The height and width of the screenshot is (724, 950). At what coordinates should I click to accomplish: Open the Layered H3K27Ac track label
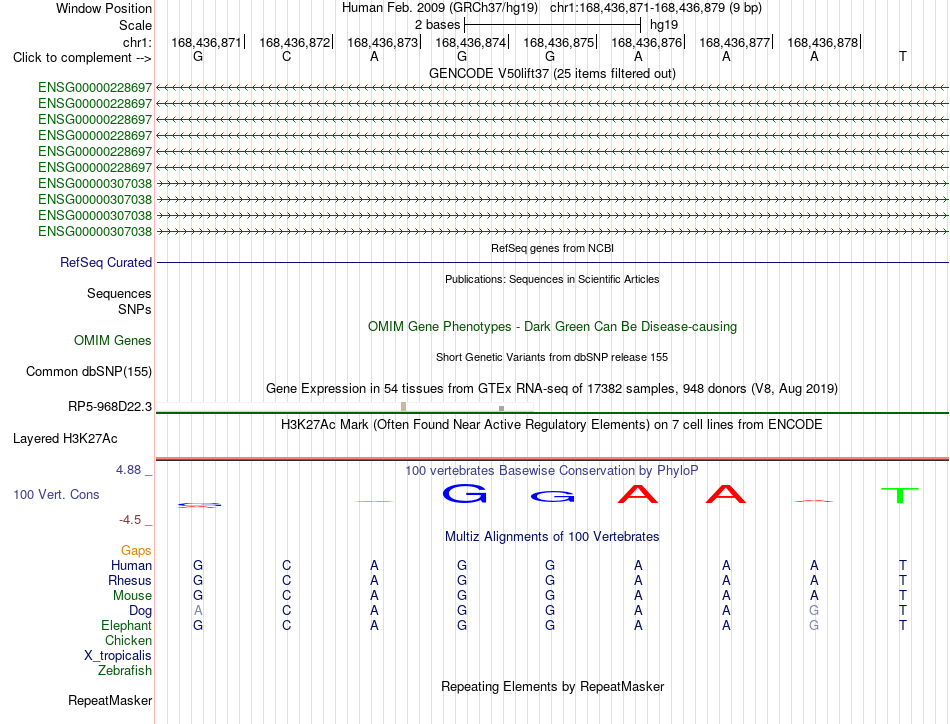[65, 439]
